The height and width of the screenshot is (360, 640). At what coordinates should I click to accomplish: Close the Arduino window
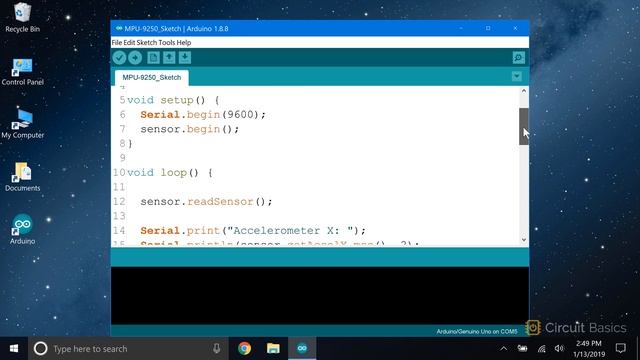[516, 28]
